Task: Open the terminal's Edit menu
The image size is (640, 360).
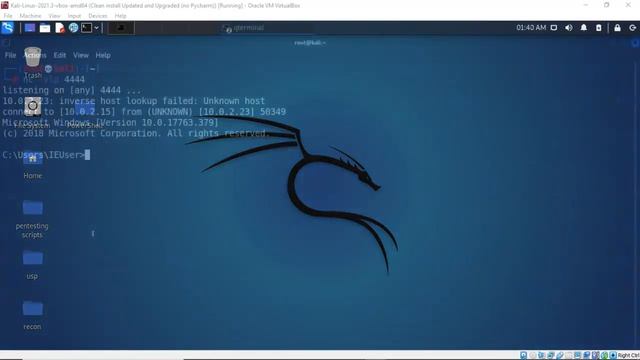Action: click(x=60, y=55)
